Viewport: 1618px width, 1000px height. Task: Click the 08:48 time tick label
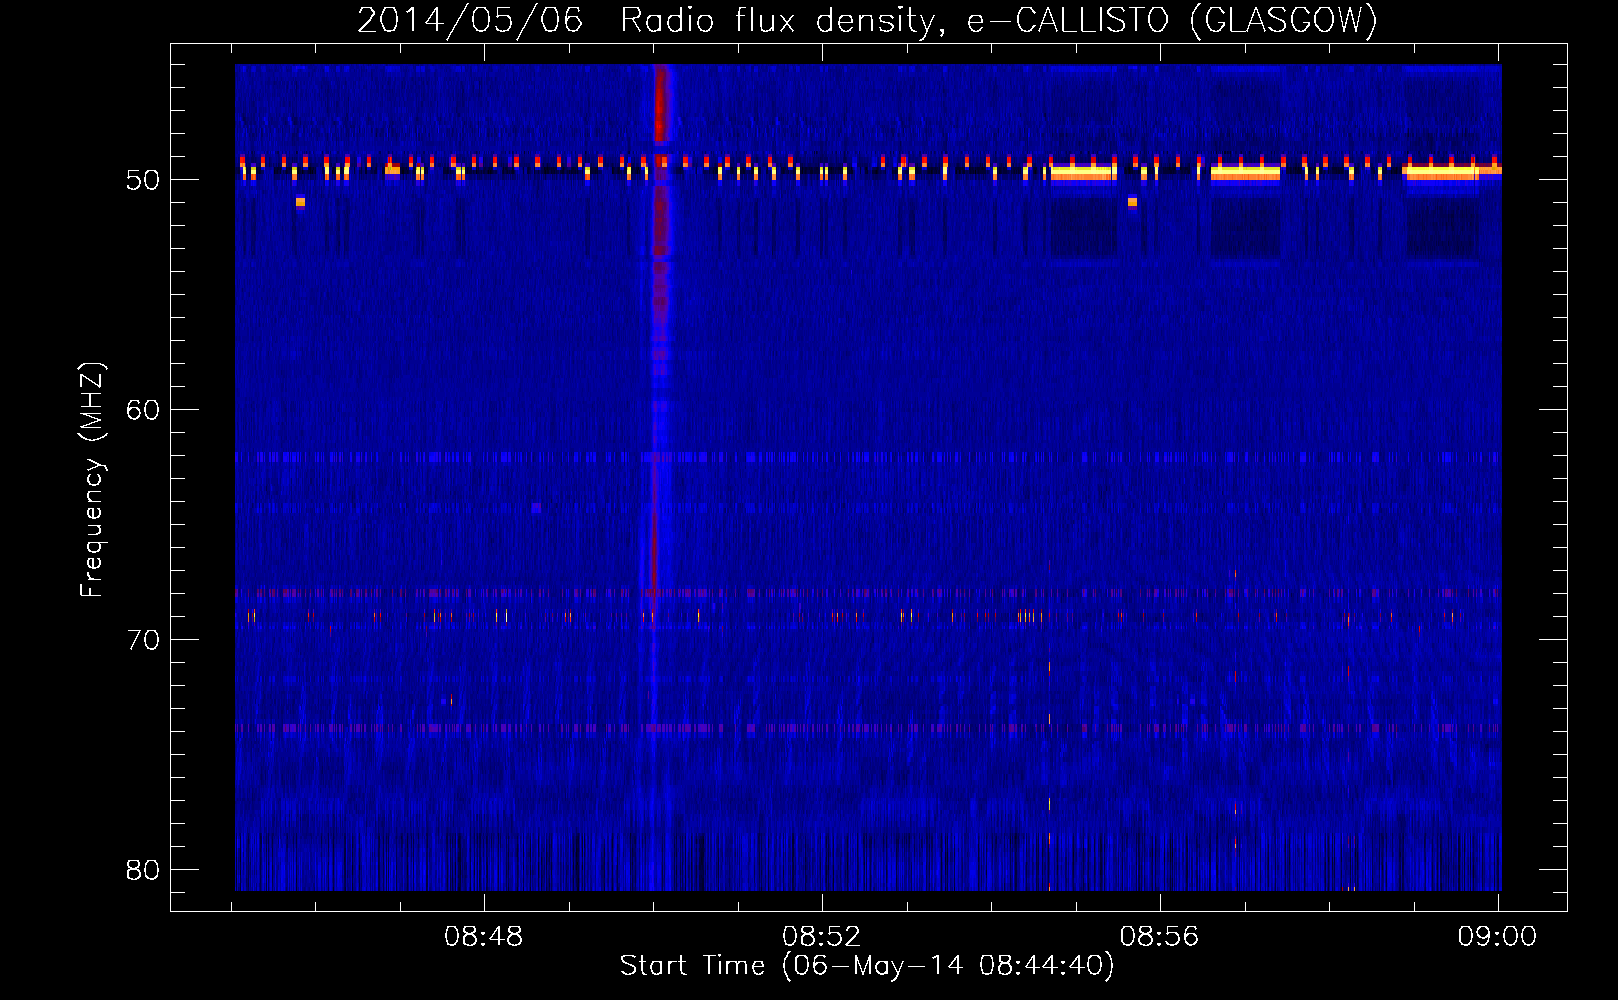pos(484,937)
